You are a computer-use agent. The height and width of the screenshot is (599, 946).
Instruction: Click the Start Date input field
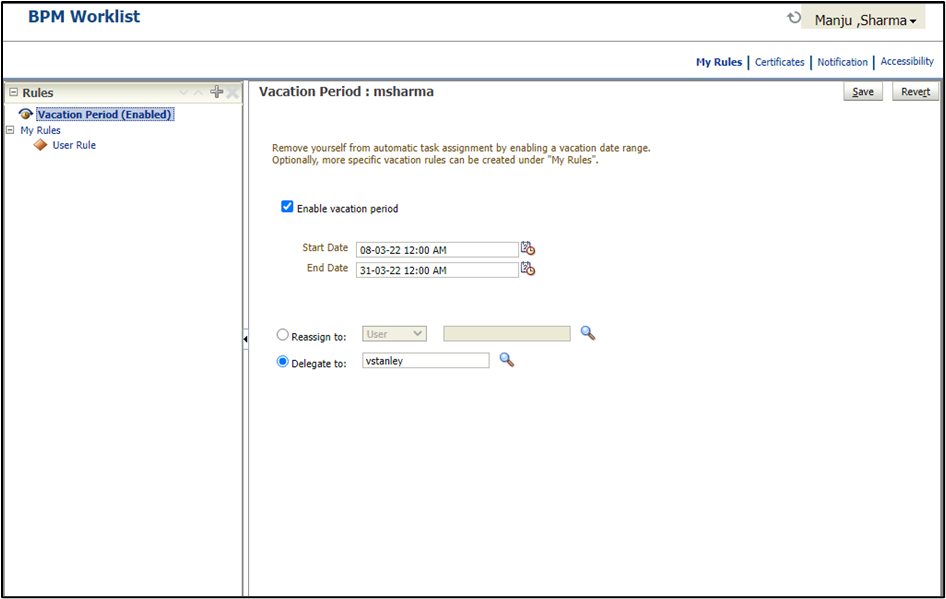tap(437, 250)
